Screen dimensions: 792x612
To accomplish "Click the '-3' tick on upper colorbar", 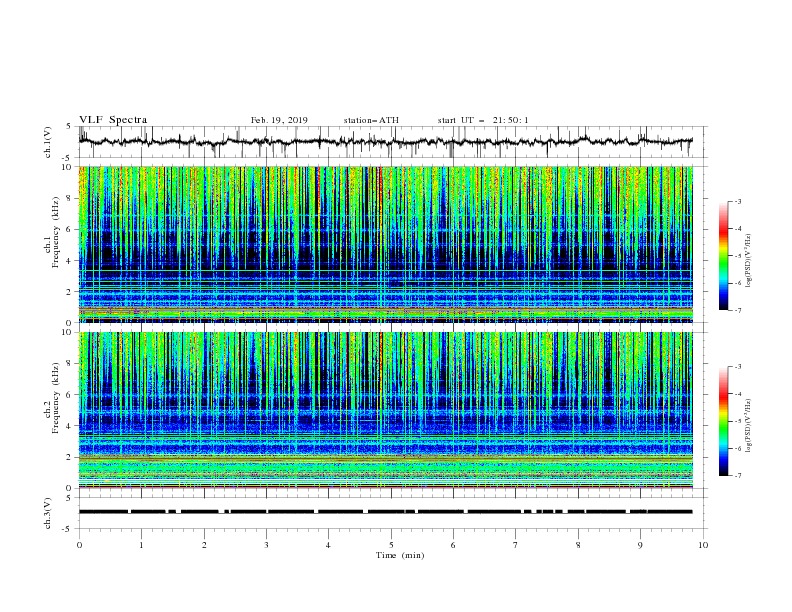I will coord(737,201).
